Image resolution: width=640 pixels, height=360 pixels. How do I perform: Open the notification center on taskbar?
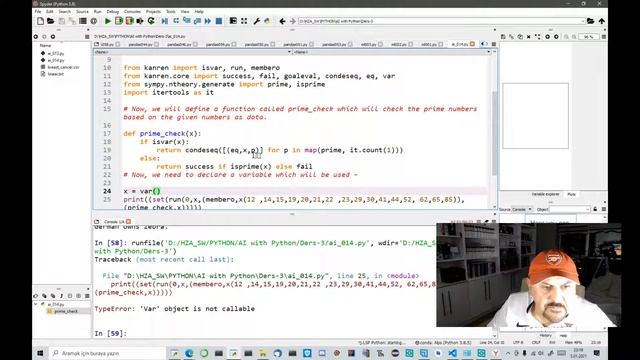[596, 353]
